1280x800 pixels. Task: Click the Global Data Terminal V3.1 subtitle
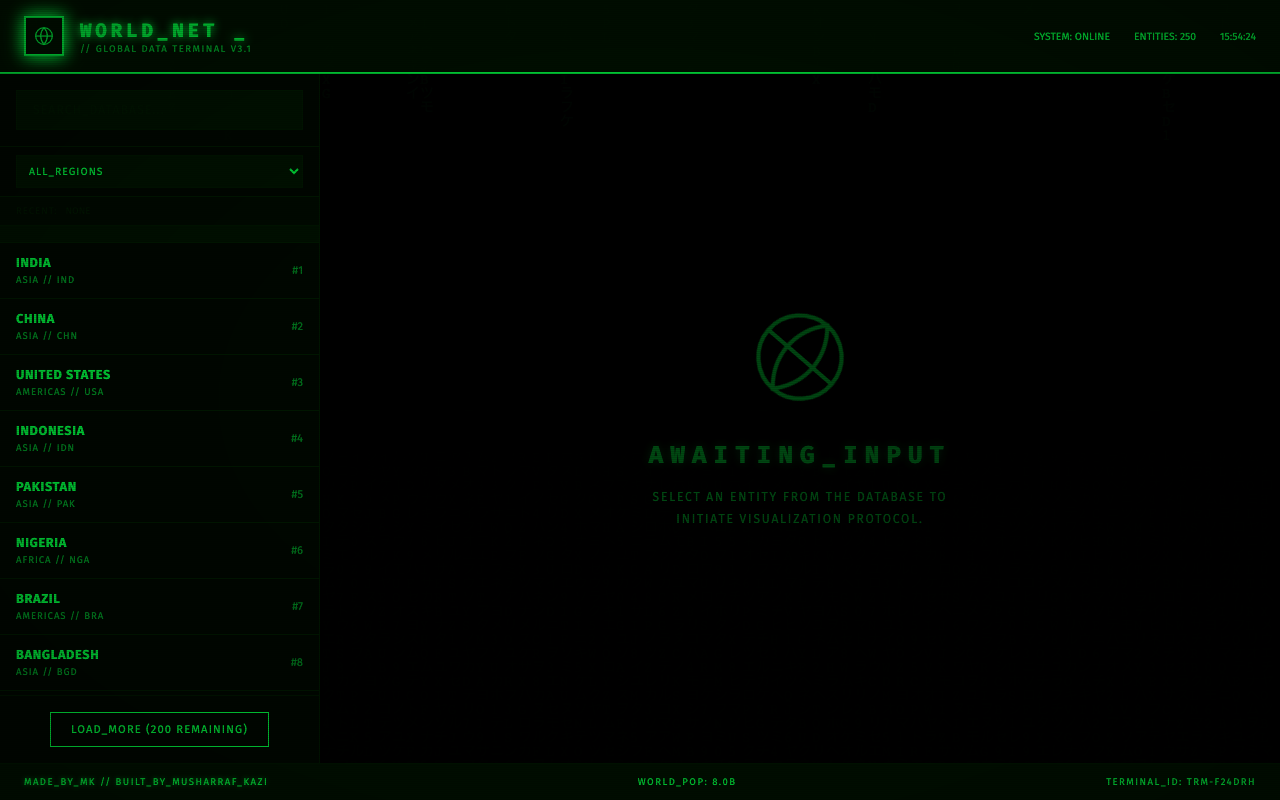[166, 49]
